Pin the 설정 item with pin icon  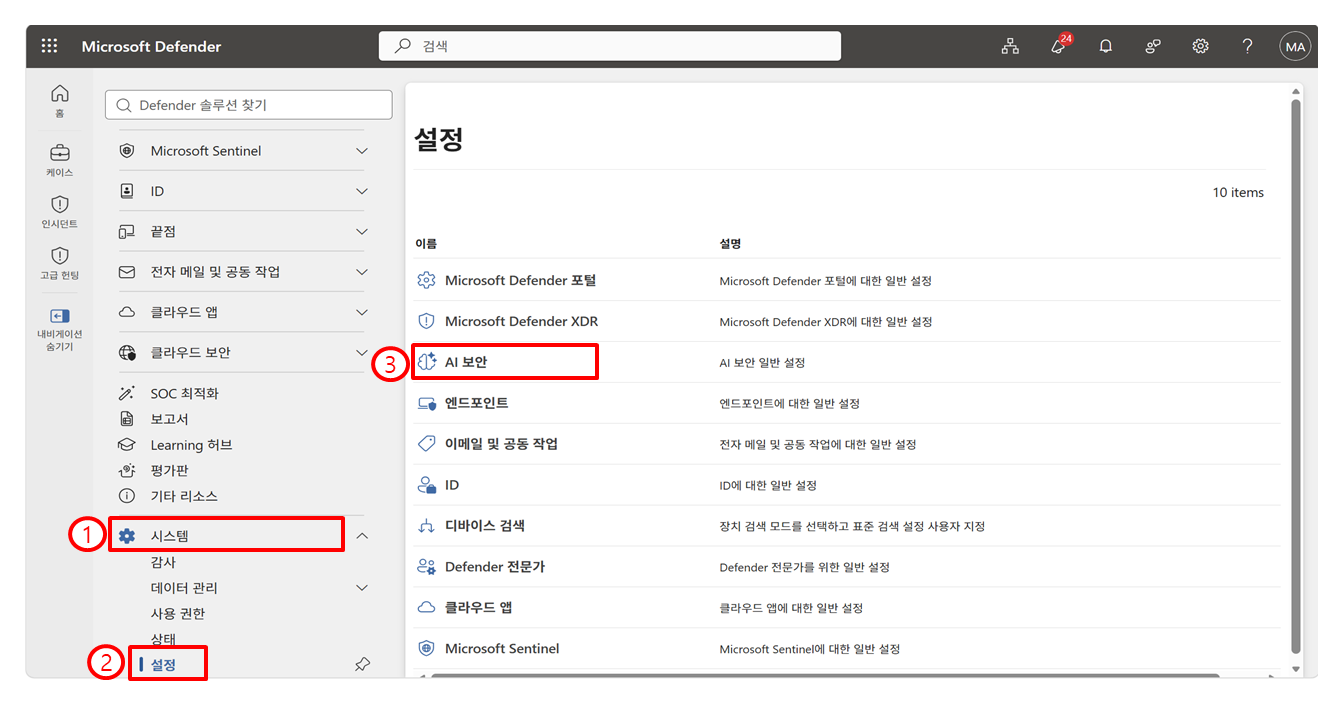pyautogui.click(x=362, y=664)
